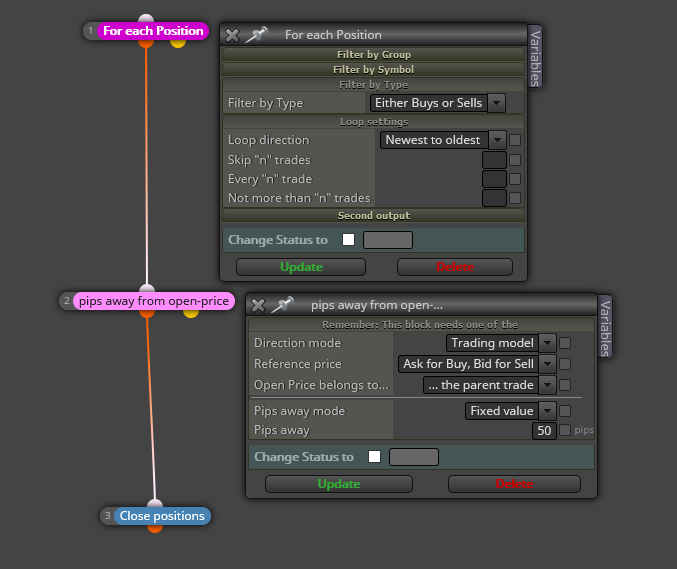Click Update in For each Position panel
The image size is (677, 569).
click(301, 267)
